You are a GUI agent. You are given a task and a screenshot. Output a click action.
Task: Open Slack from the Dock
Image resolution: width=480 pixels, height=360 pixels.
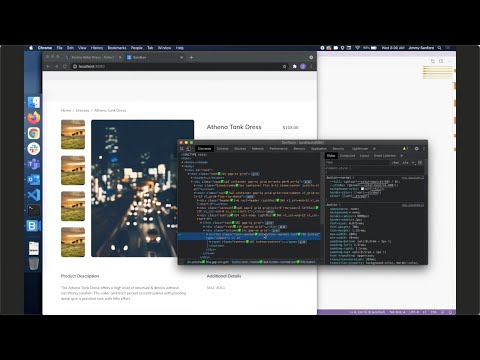coord(34,149)
